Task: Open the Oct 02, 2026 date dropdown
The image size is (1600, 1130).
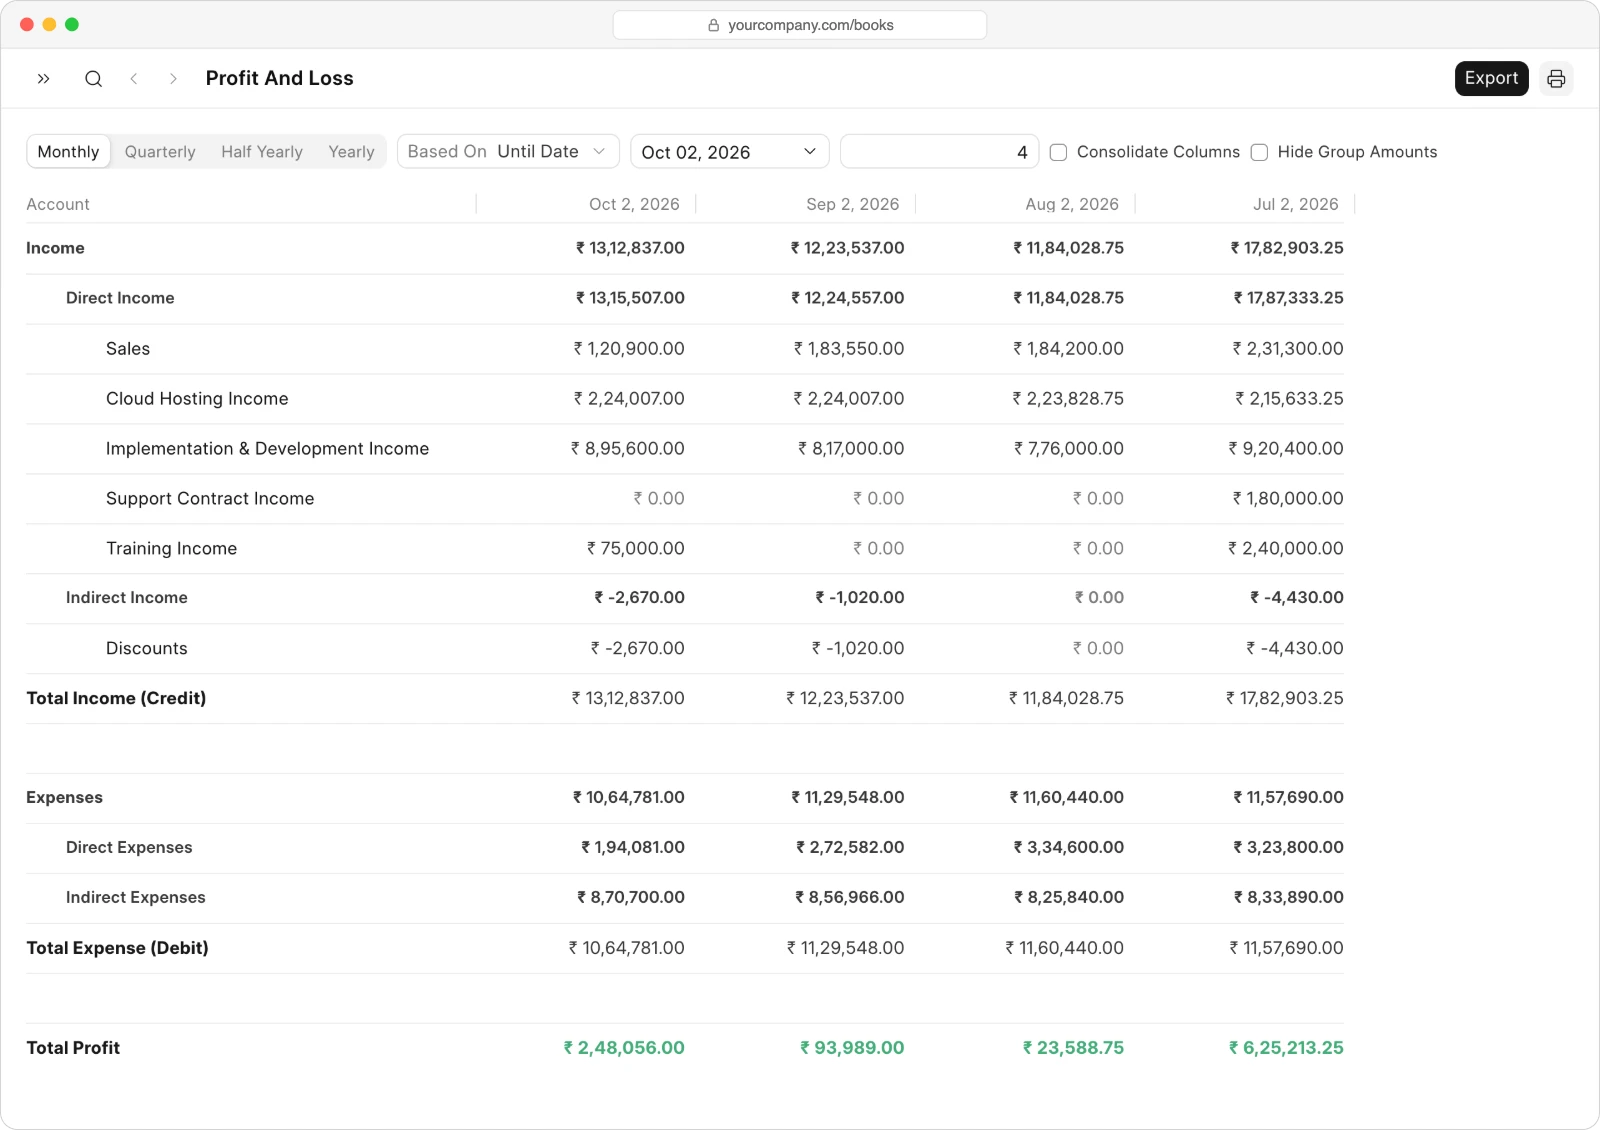Action: (x=730, y=152)
